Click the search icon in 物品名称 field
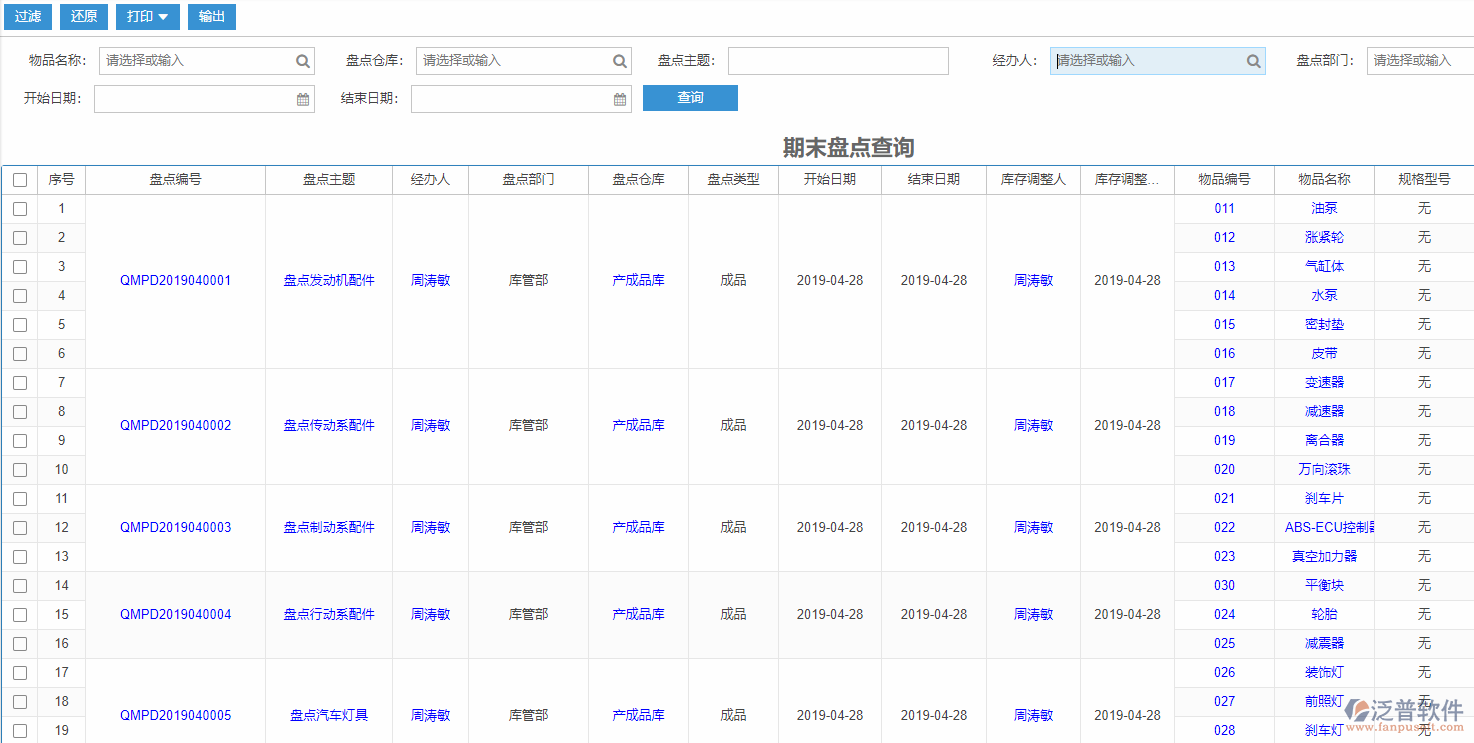Screen dimensions: 1474x743 coord(302,61)
